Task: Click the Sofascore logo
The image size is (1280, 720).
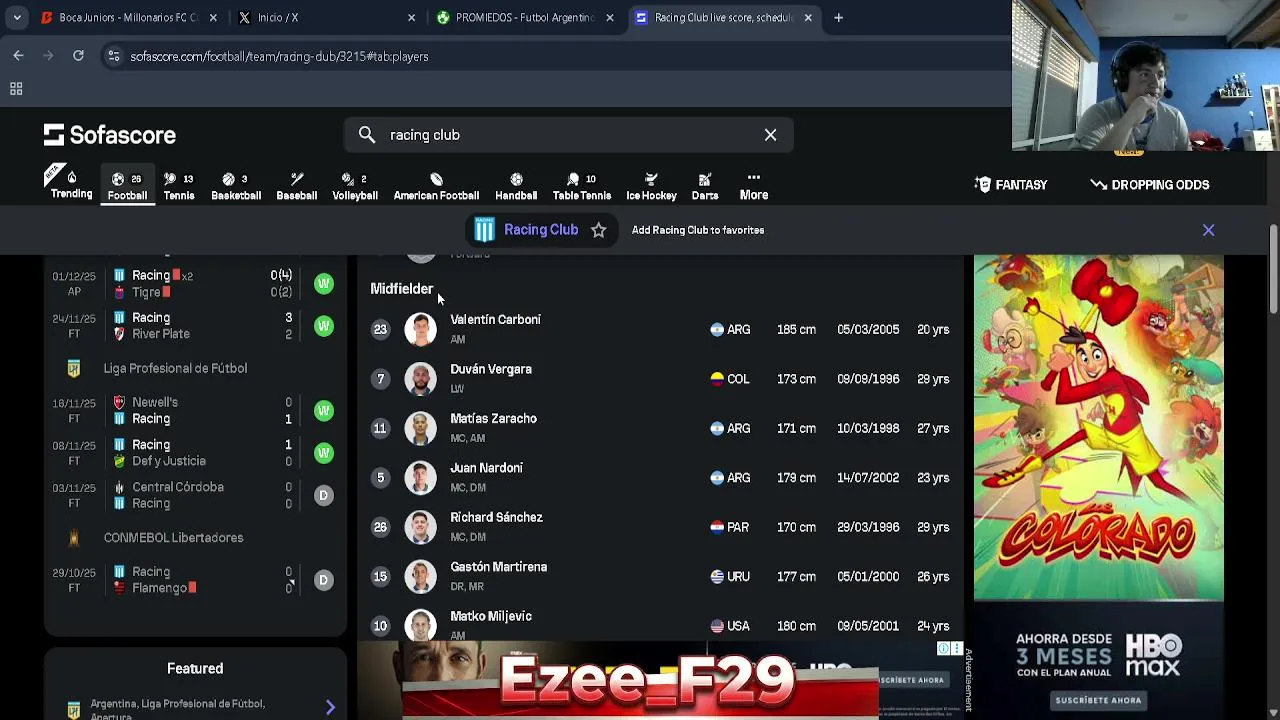Action: (110, 135)
